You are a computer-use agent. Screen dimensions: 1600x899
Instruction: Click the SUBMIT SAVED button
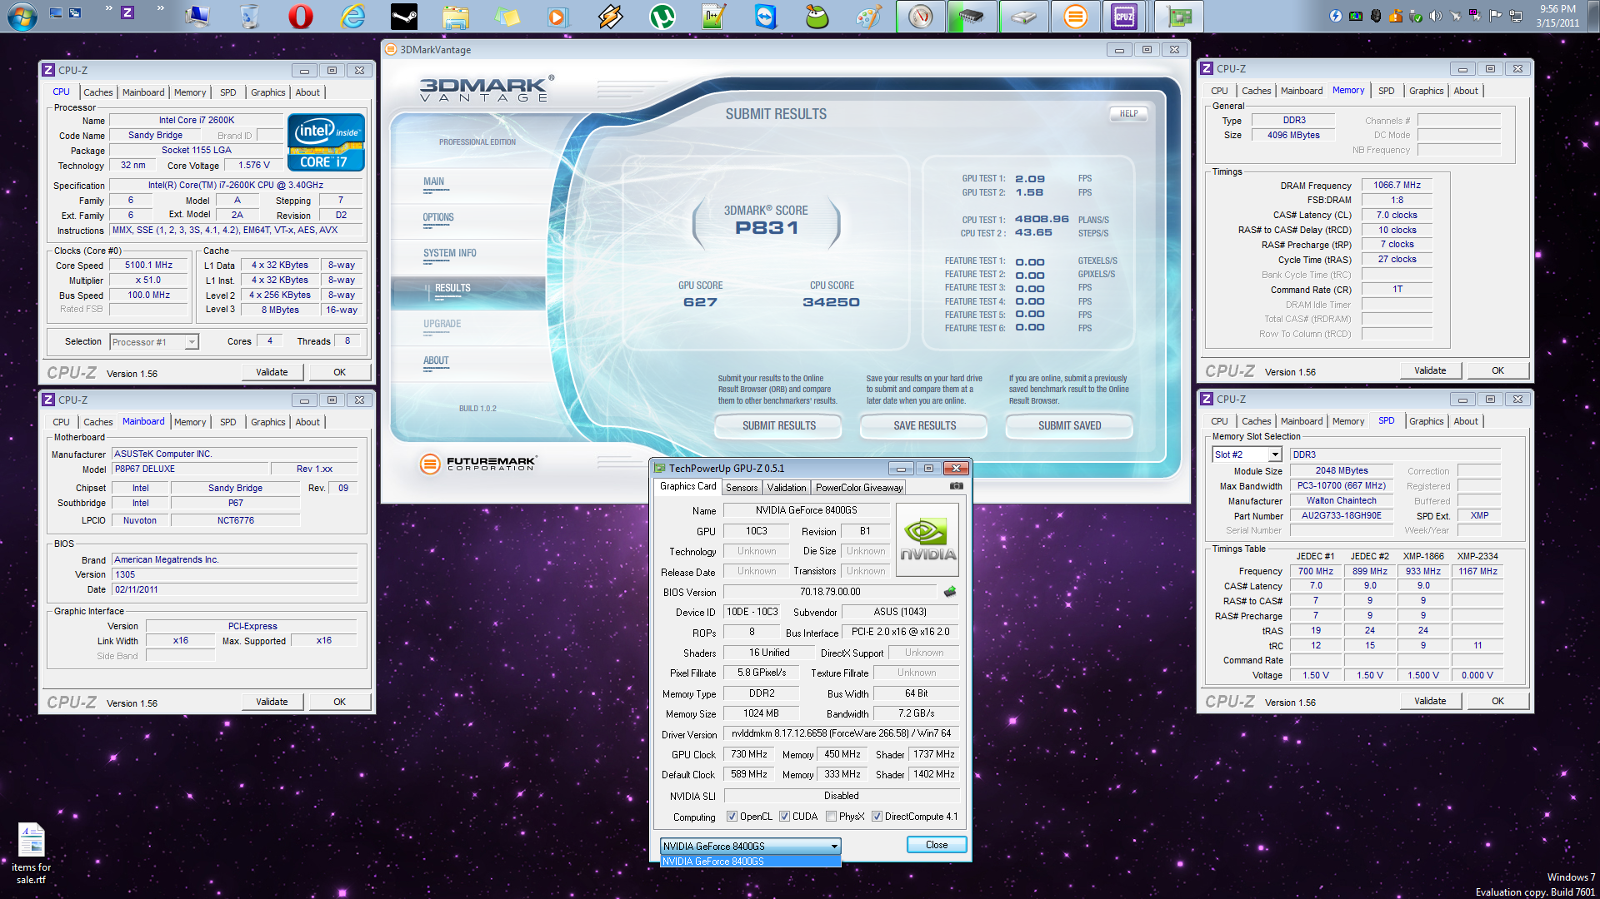click(1069, 426)
